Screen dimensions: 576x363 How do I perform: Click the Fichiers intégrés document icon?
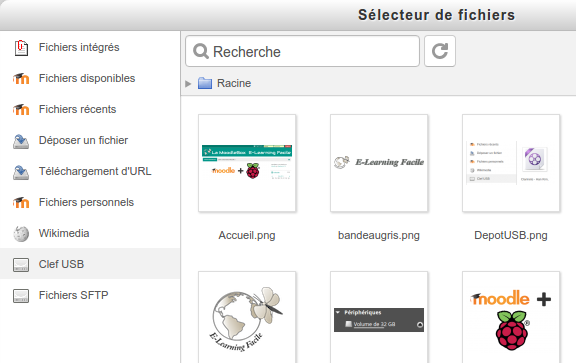coord(21,47)
